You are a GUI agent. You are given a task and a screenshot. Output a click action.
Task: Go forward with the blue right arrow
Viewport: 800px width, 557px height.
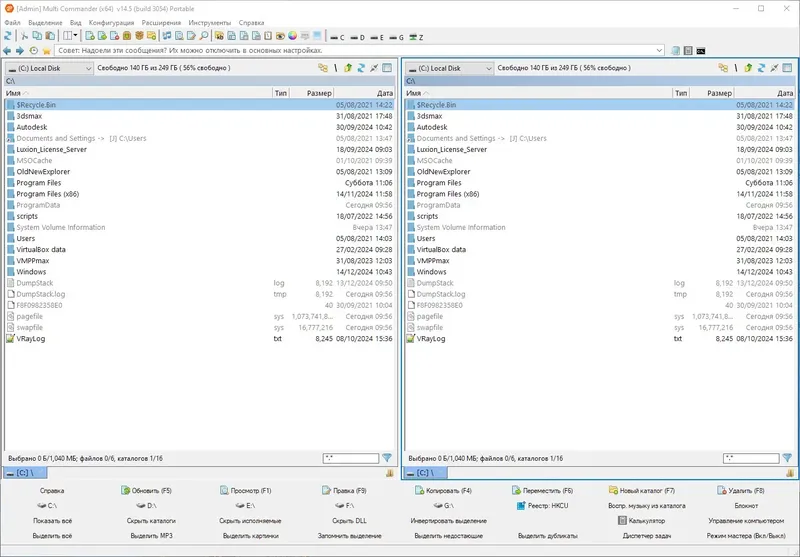tap(20, 50)
